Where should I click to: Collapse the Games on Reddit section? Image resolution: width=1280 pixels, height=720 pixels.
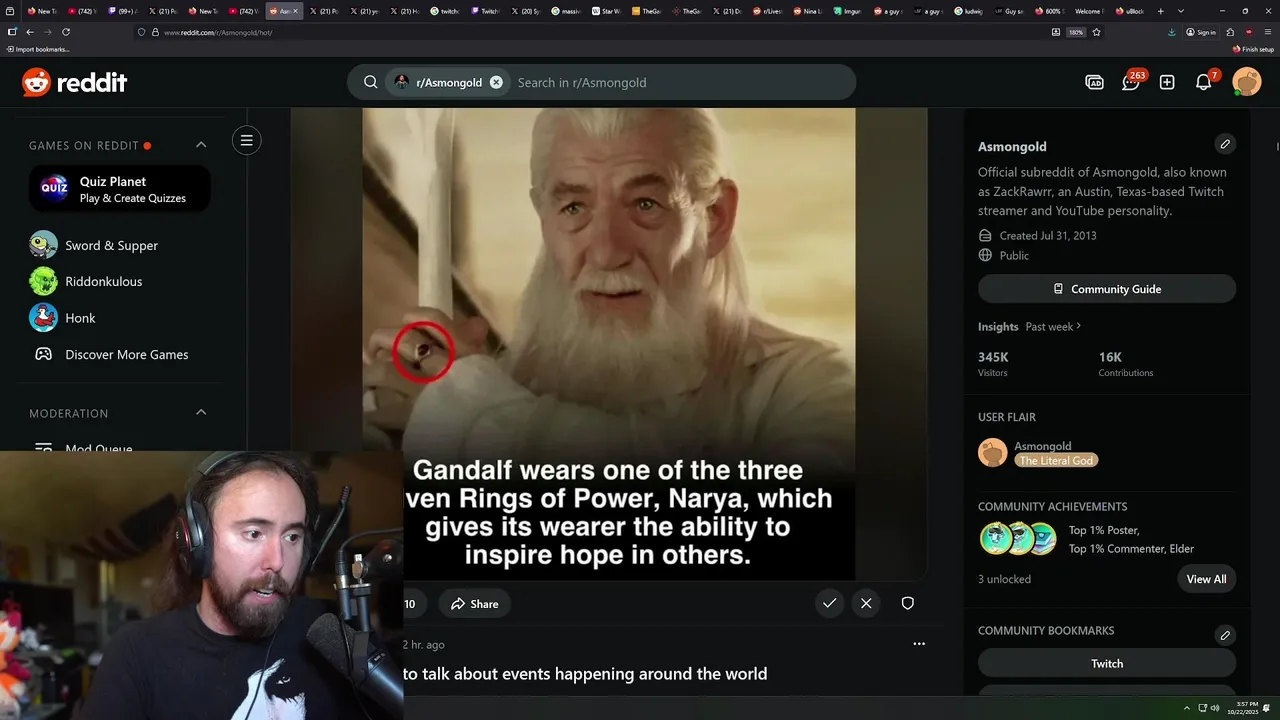[x=201, y=145]
